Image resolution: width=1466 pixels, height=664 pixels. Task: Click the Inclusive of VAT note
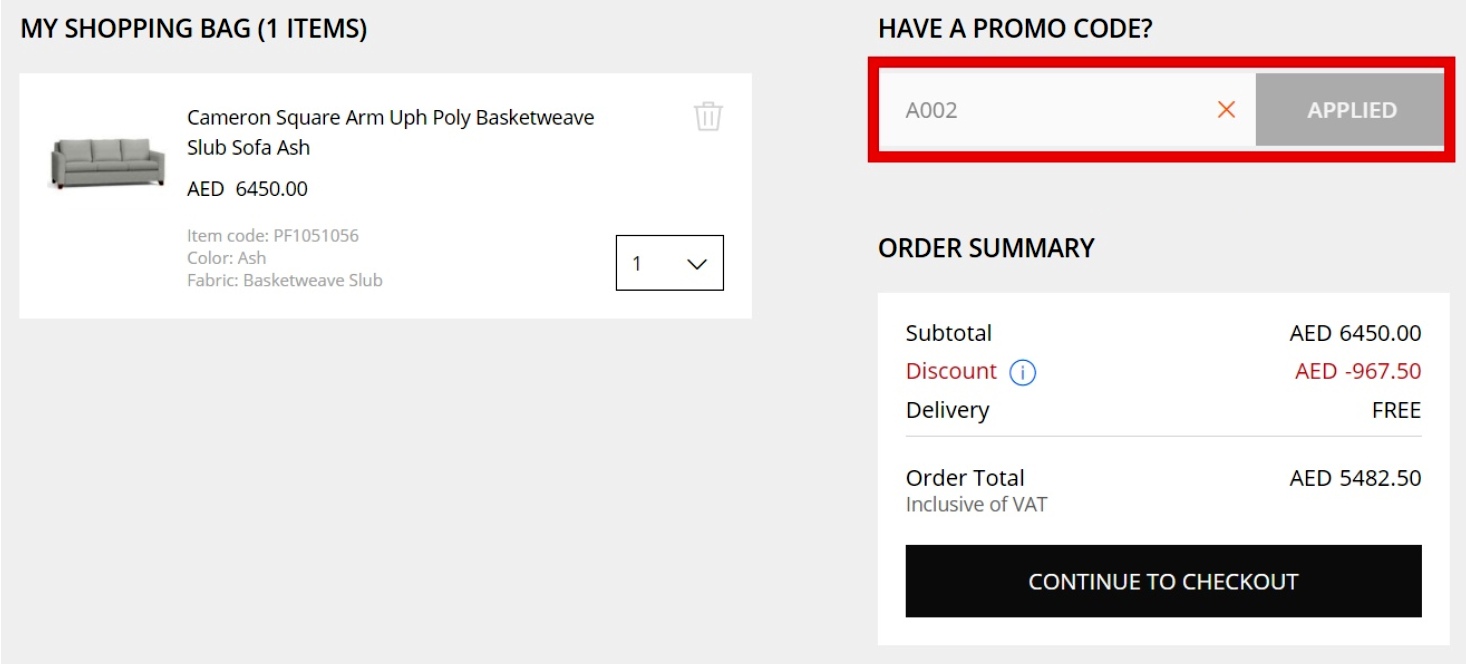(x=974, y=504)
